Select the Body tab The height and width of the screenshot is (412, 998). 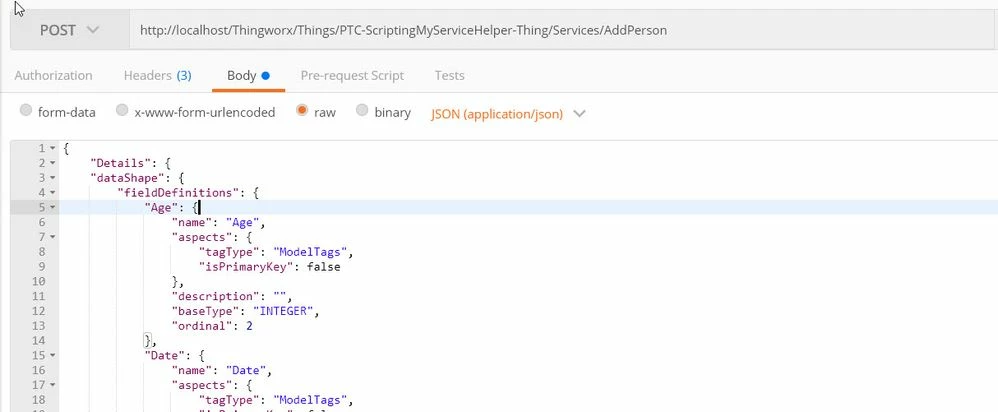[248, 75]
